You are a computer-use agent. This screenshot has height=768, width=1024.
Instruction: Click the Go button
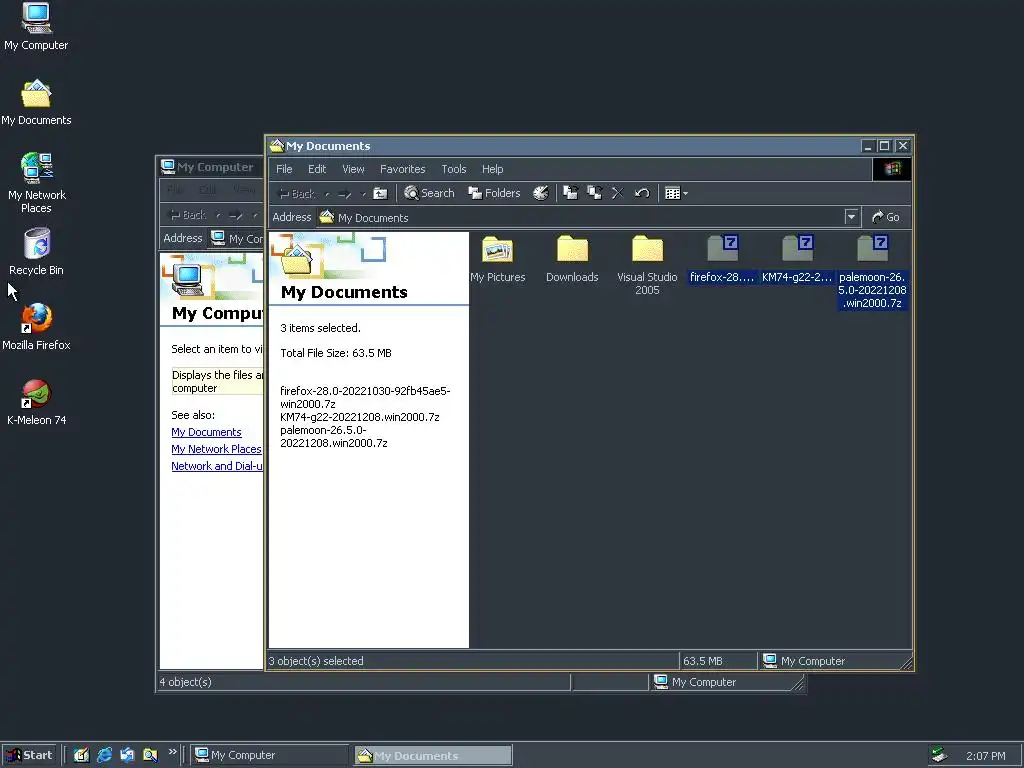(x=886, y=217)
